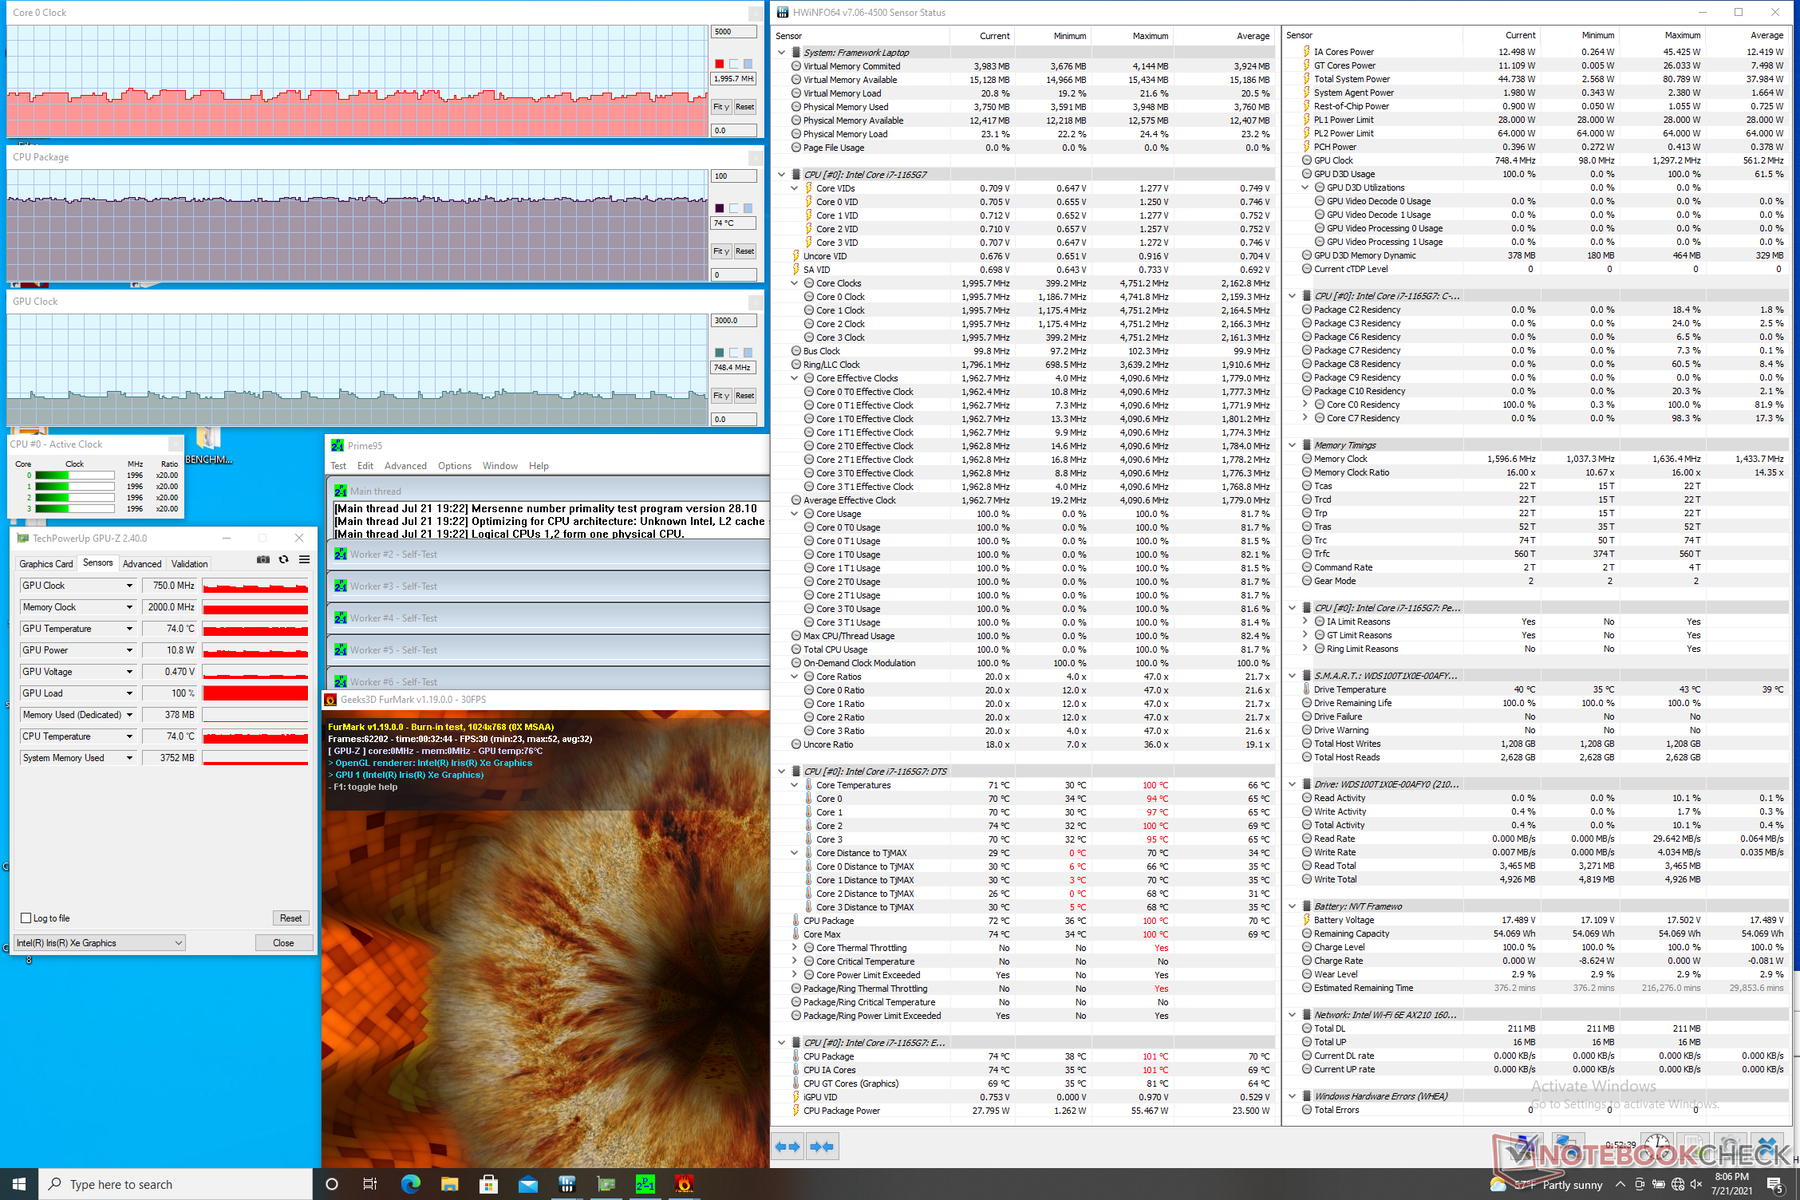Screen dimensions: 1800x1200
Task: Select Prime95 Worker #3 Self-Test window
Action: (x=548, y=586)
